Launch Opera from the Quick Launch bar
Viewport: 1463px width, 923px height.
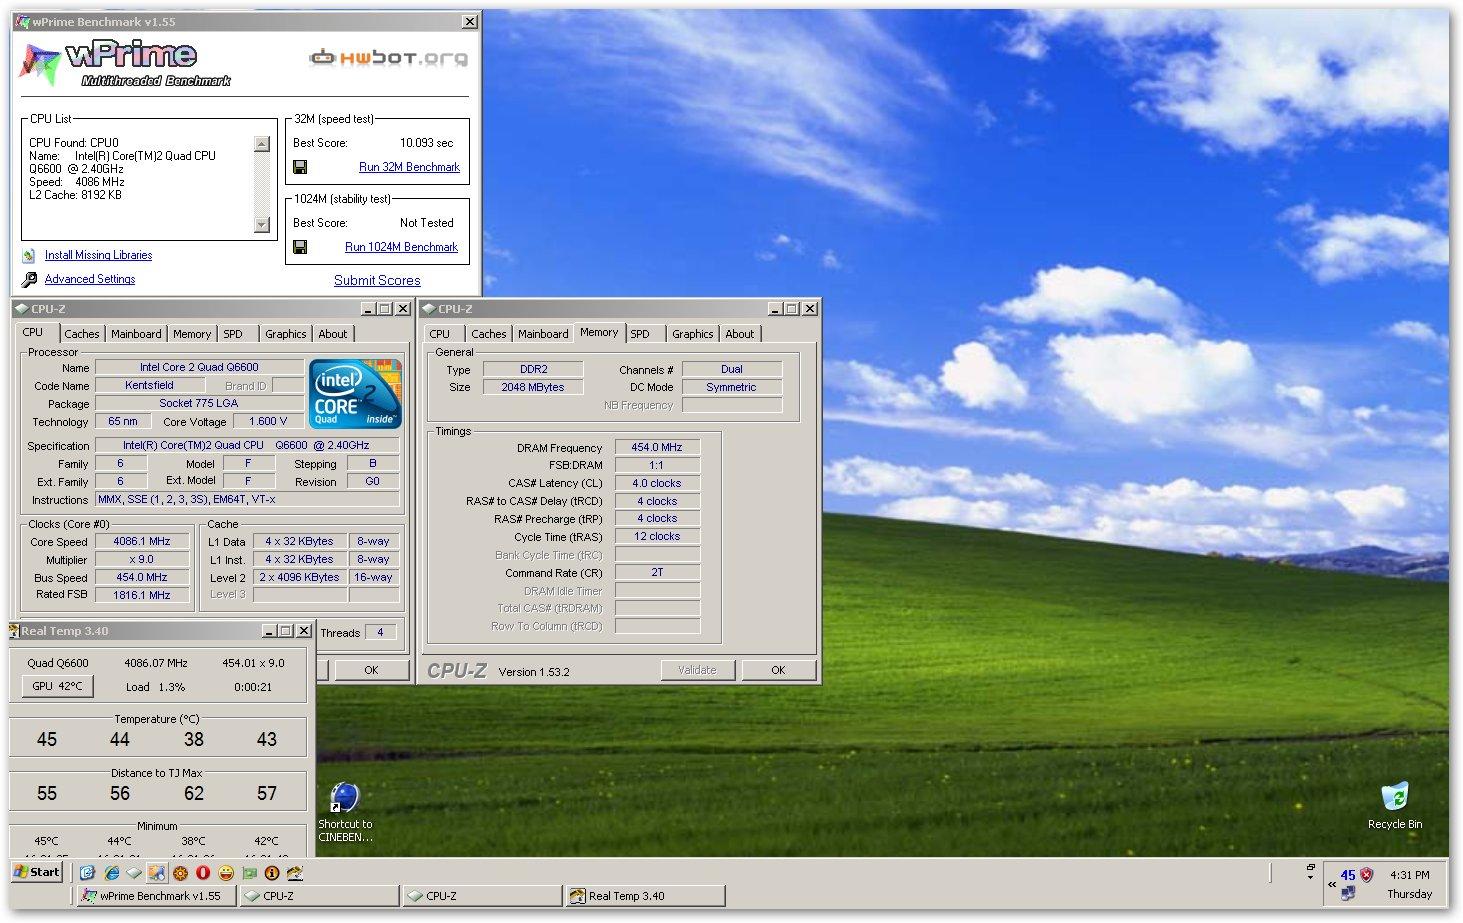tap(203, 873)
